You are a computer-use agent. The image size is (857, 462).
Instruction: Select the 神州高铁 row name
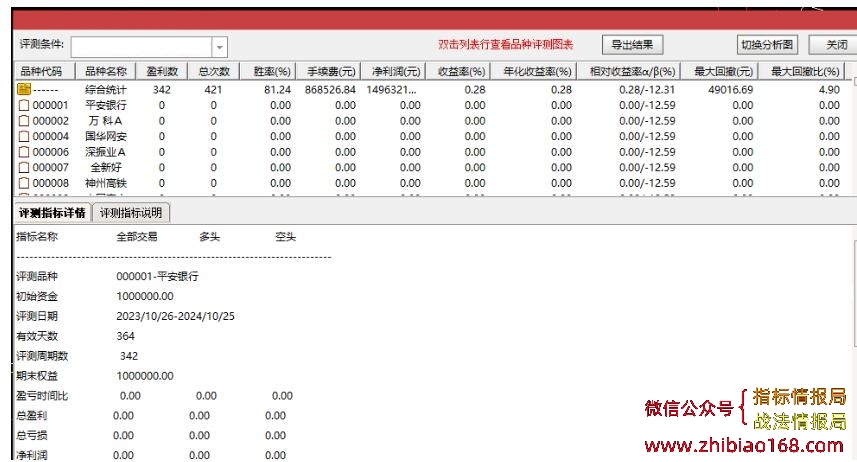point(105,183)
